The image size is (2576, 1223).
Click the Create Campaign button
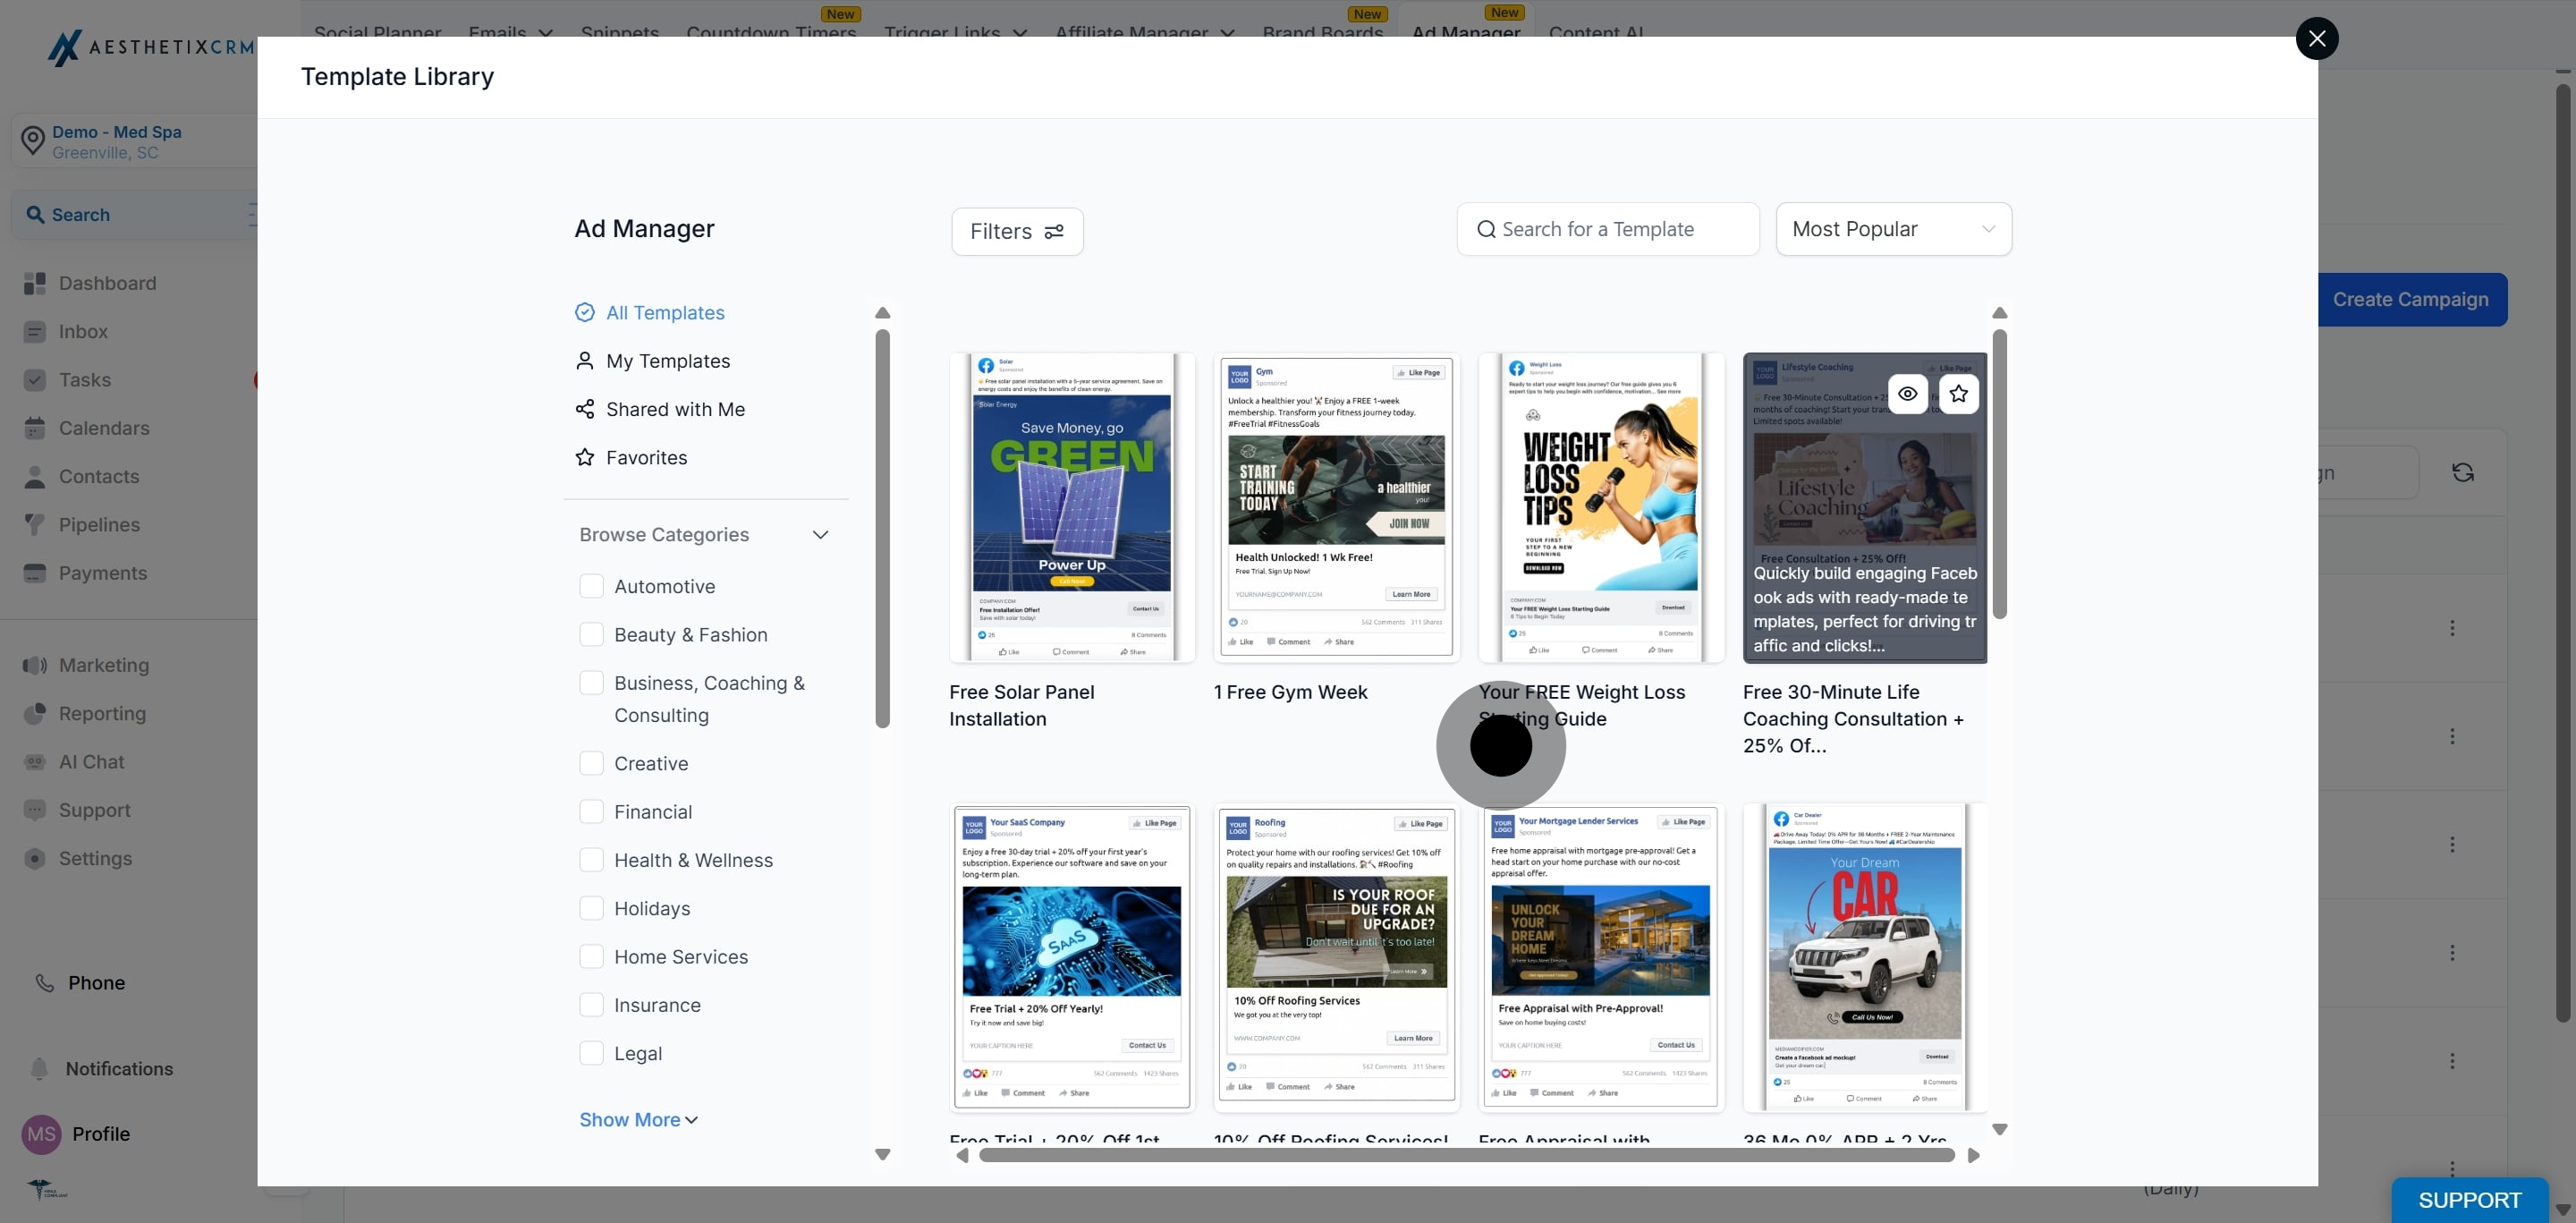tap(2411, 299)
